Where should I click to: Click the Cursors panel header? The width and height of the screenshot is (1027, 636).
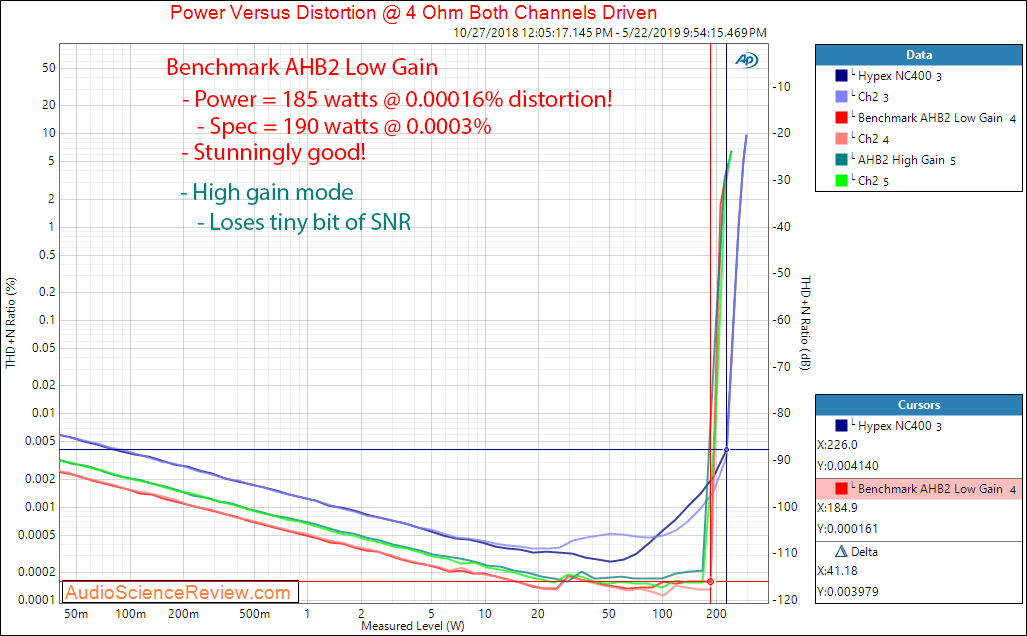[918, 405]
